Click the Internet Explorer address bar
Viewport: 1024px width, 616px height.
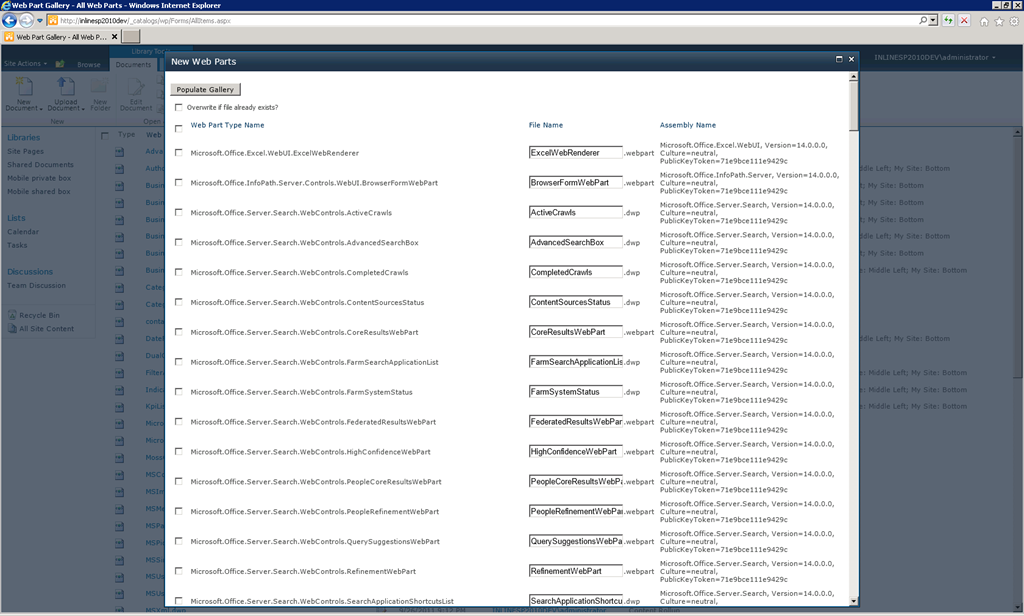pos(483,21)
